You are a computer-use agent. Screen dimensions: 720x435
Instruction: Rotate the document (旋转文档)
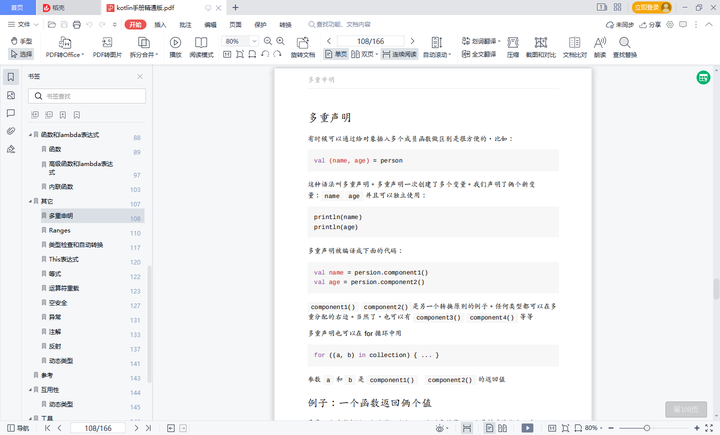[303, 47]
